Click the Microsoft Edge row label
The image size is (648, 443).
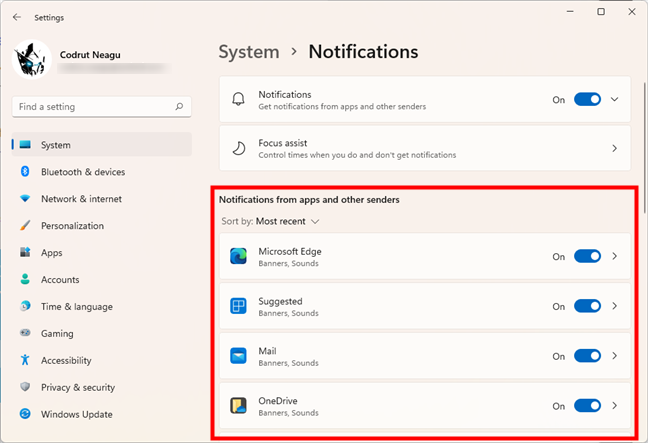pos(290,251)
